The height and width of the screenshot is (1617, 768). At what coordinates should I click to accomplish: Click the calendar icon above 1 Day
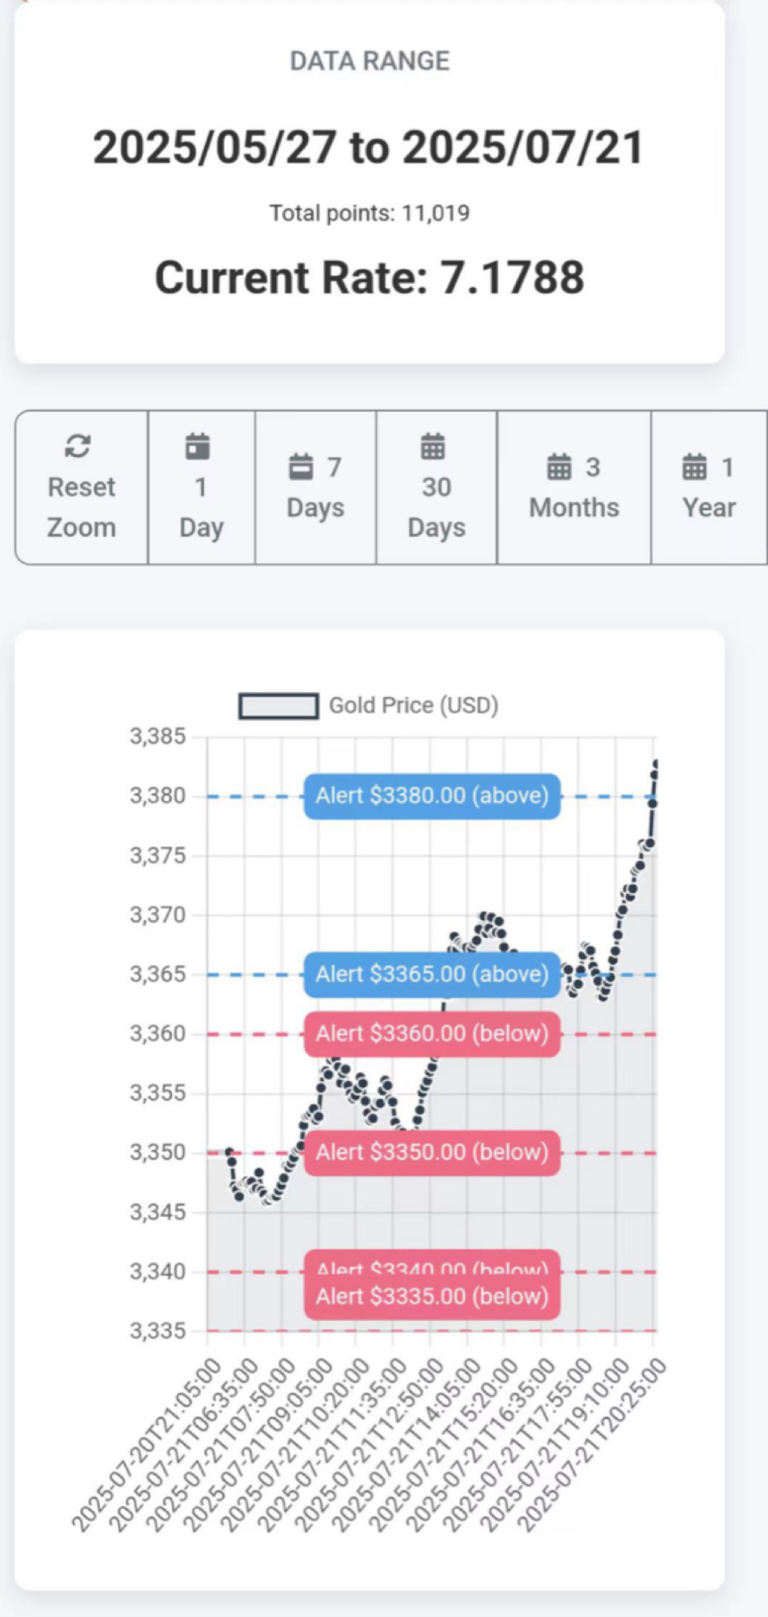click(198, 446)
